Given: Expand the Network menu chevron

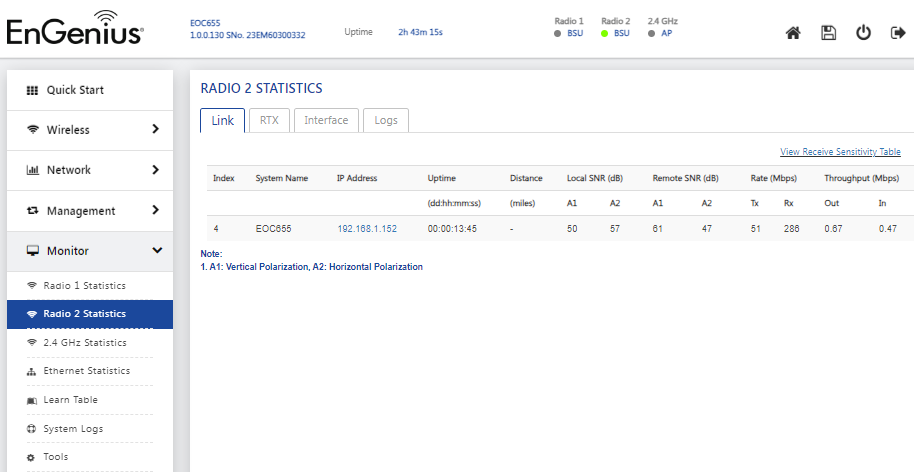Looking at the screenshot, I should tap(156, 170).
